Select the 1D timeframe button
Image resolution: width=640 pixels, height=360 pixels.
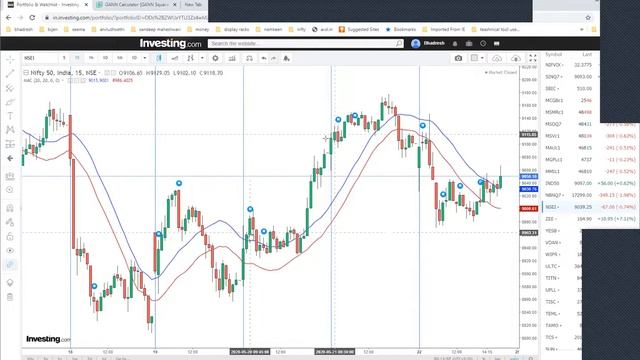[134, 58]
